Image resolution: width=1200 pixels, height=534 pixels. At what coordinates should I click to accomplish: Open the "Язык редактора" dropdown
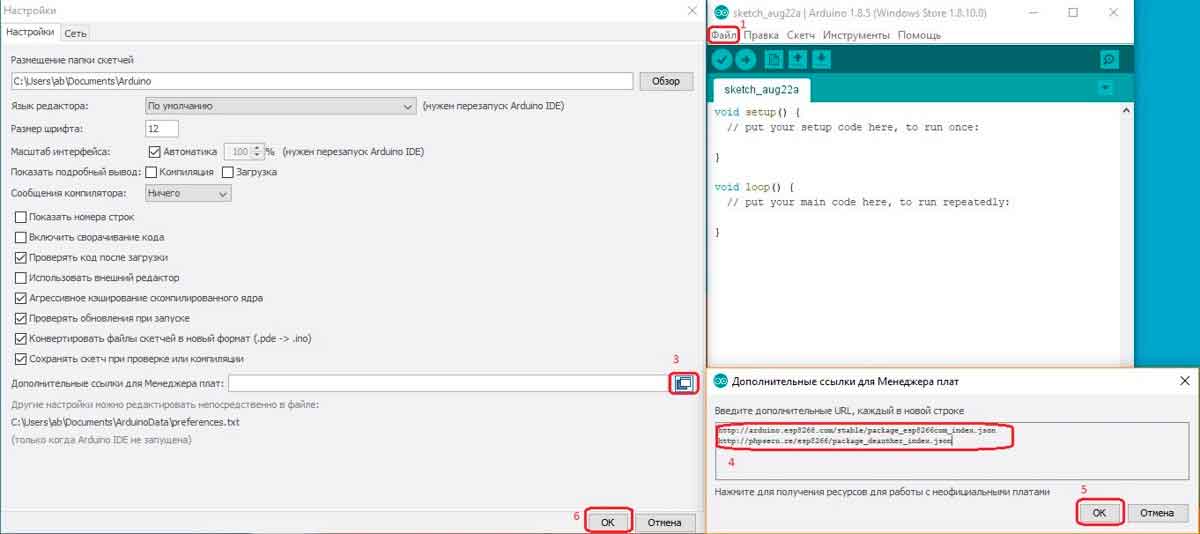(279, 105)
